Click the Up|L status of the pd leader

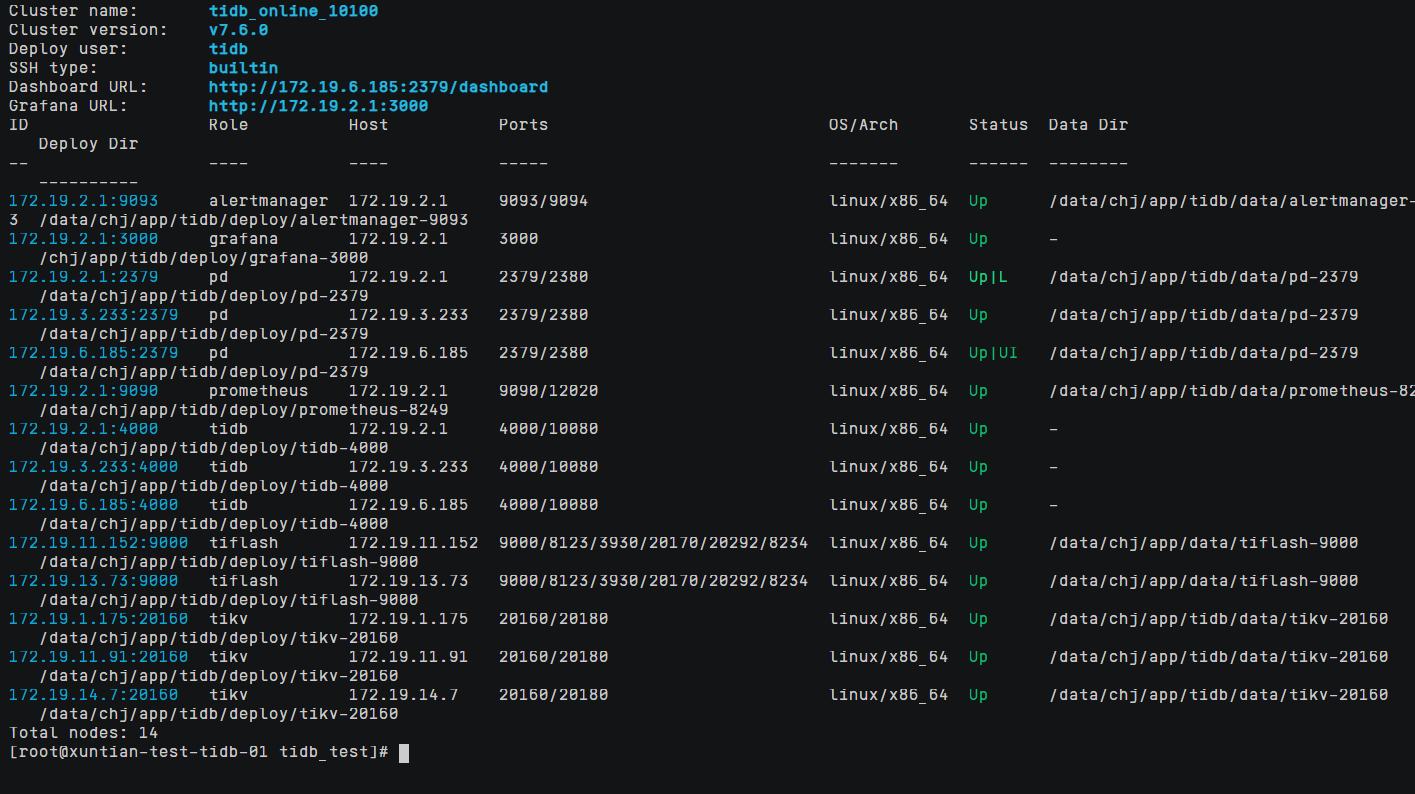988,277
